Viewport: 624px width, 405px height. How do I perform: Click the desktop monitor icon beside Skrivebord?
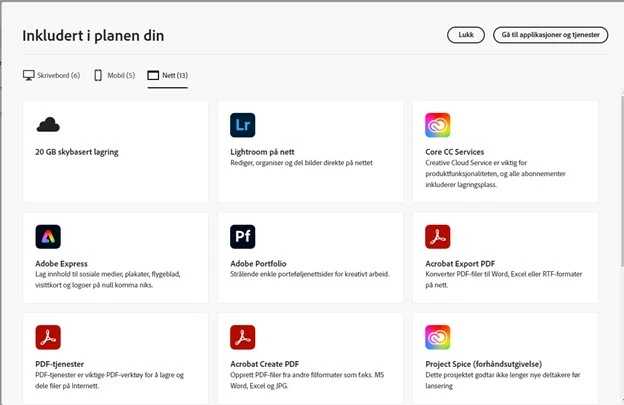click(29, 75)
